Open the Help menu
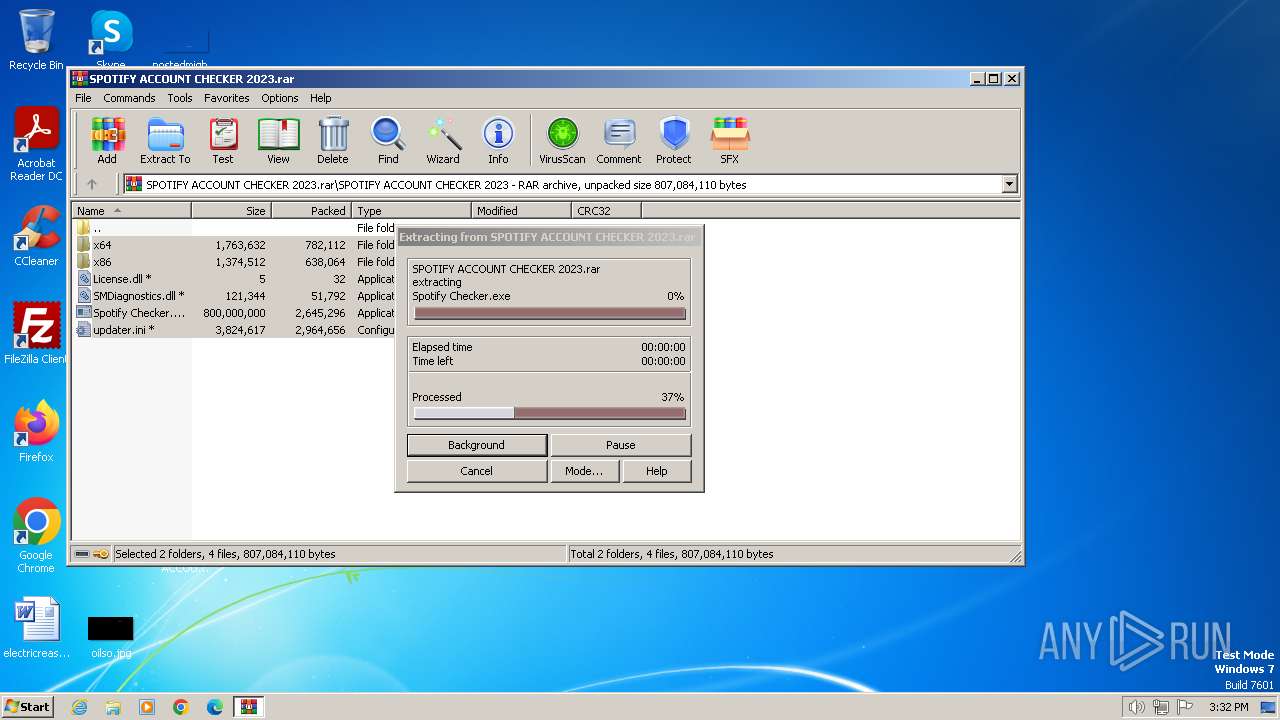 tap(320, 98)
